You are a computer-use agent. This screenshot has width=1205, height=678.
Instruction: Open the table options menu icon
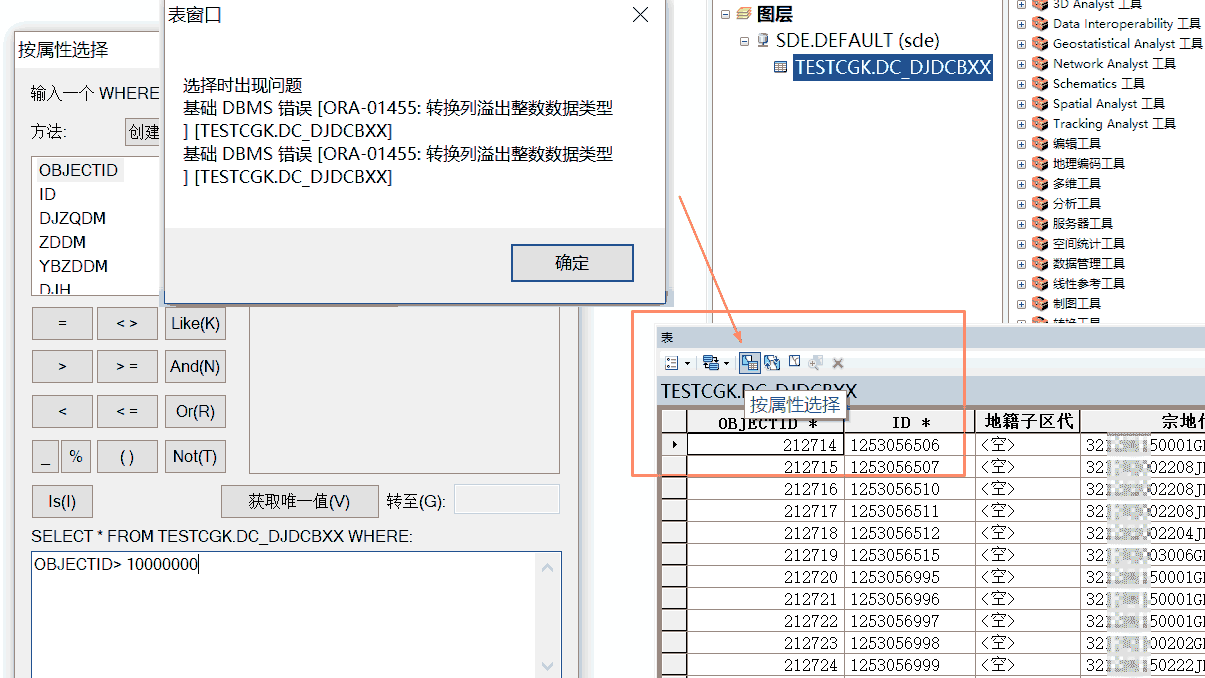[x=671, y=361]
